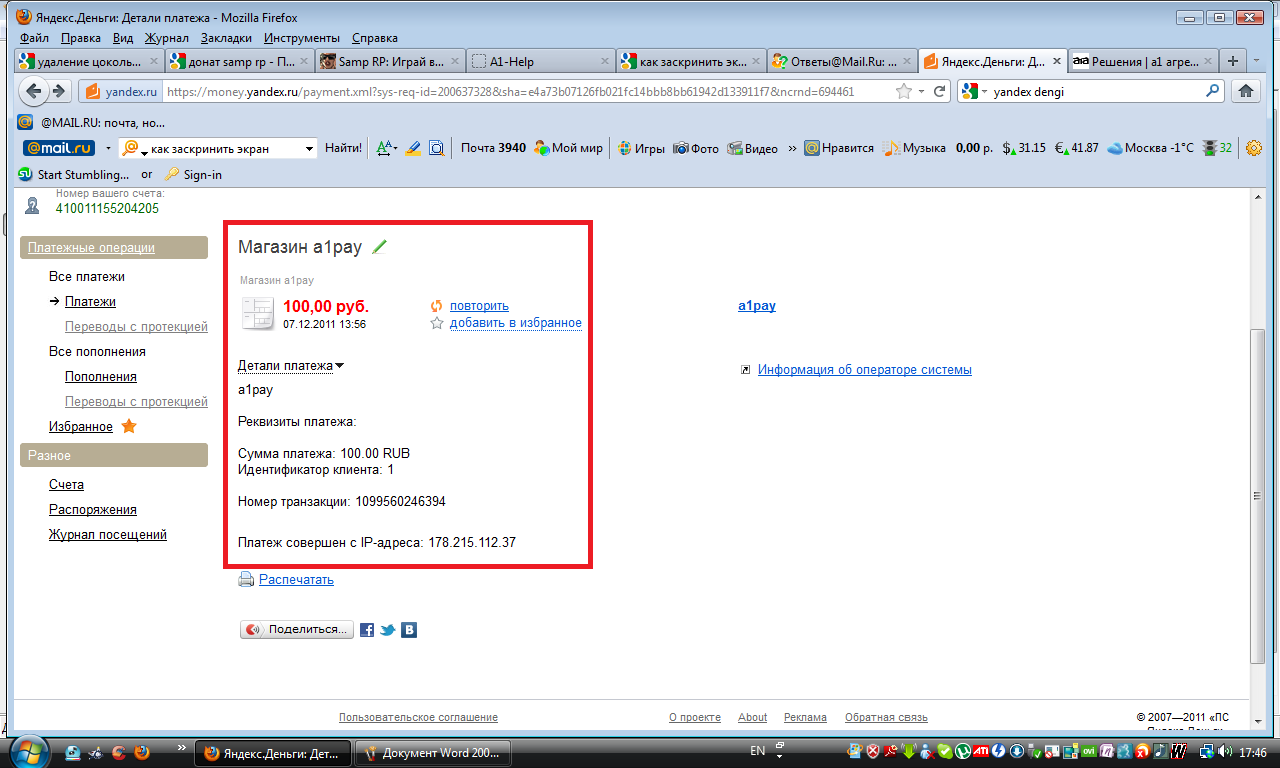The height and width of the screenshot is (768, 1280).
Task: Click the search magnifier icon in search box
Action: pos(1213,91)
